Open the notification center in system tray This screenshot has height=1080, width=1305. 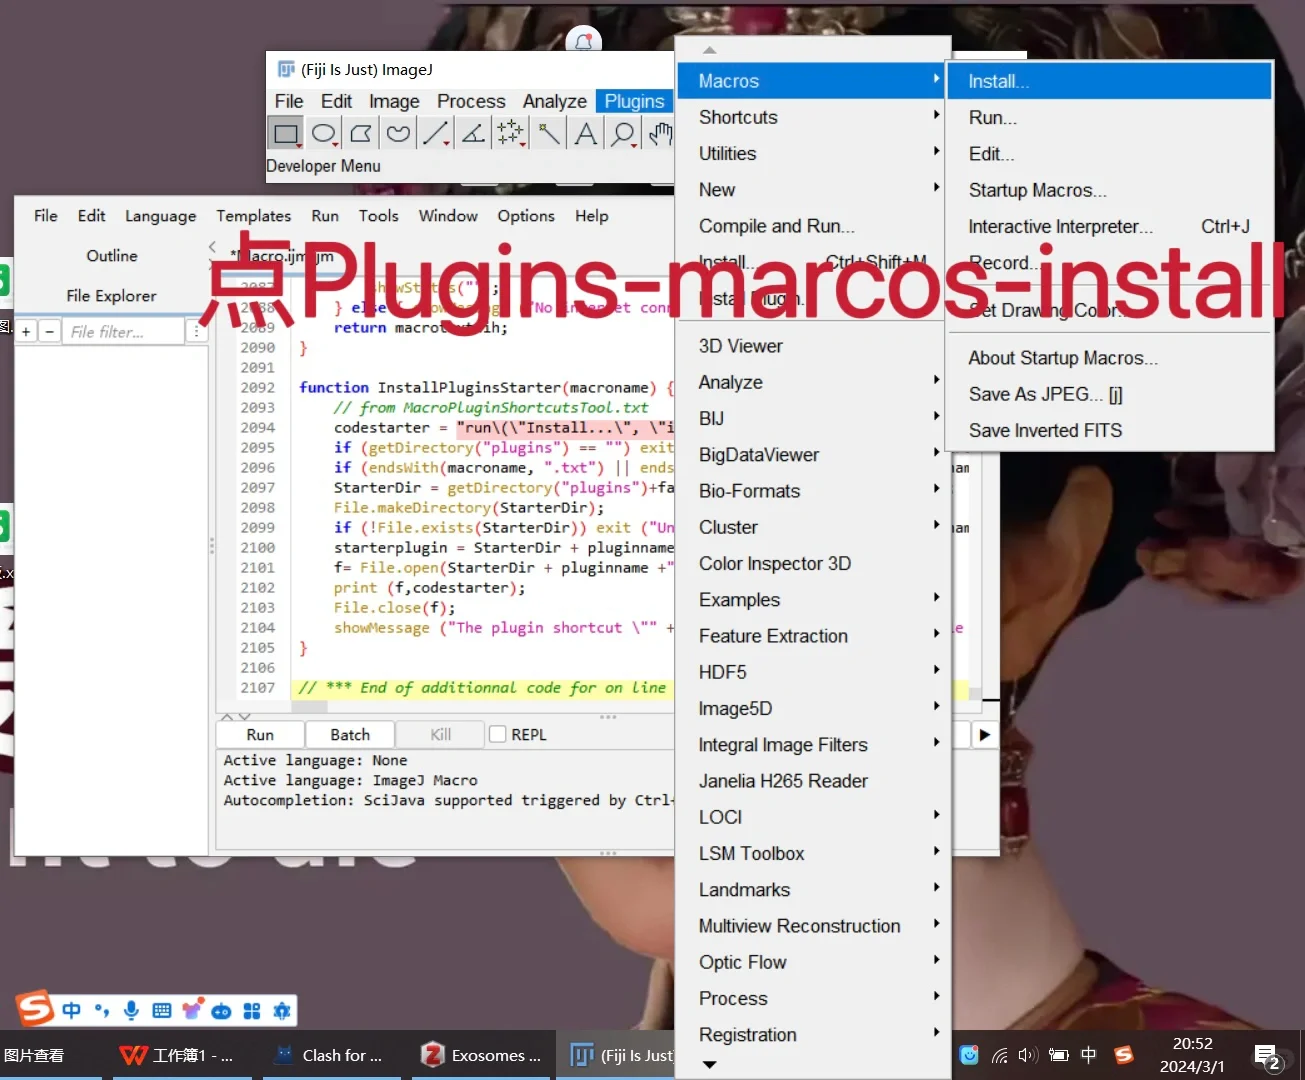[x=1267, y=1056]
